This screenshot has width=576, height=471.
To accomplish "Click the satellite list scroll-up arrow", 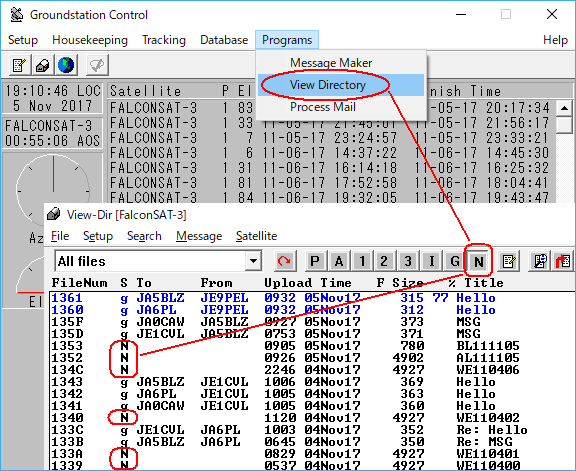I will coord(564,108).
